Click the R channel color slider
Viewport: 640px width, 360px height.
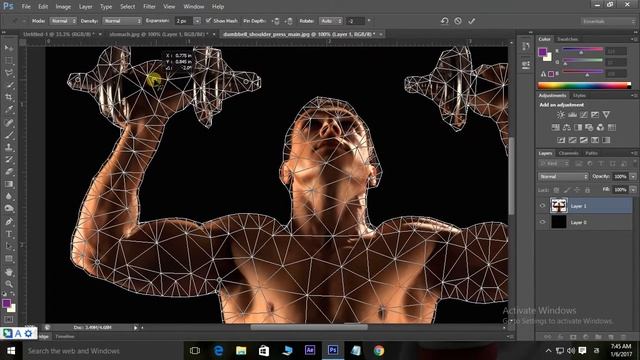coord(583,50)
